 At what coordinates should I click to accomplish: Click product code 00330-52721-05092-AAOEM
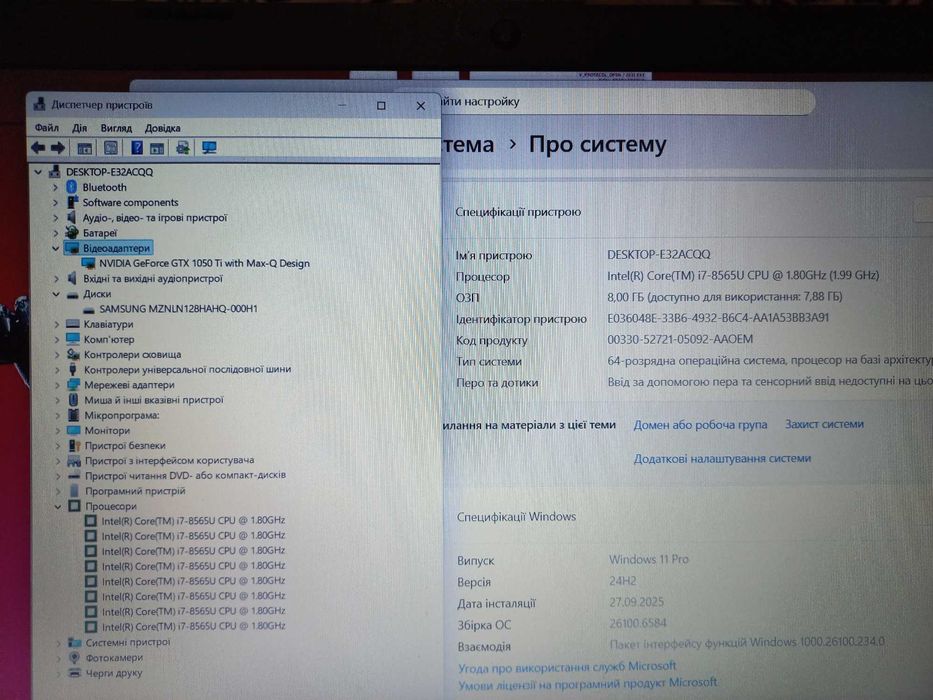[x=680, y=339]
